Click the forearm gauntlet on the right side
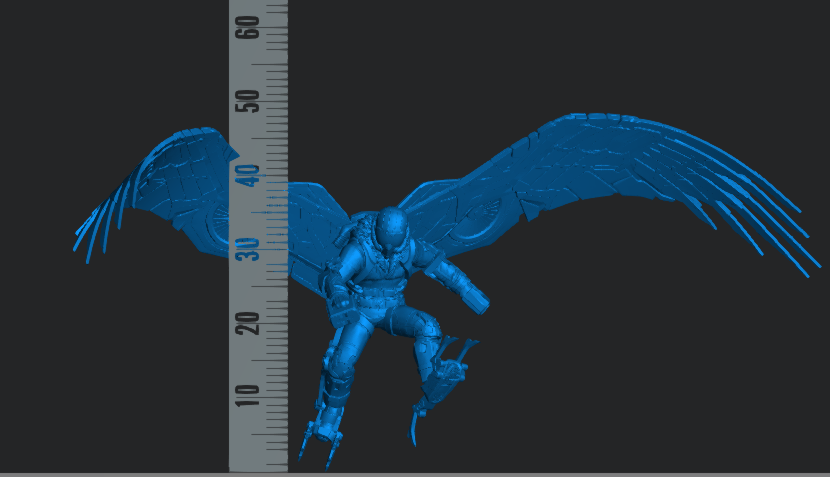The height and width of the screenshot is (477, 830). (x=468, y=294)
